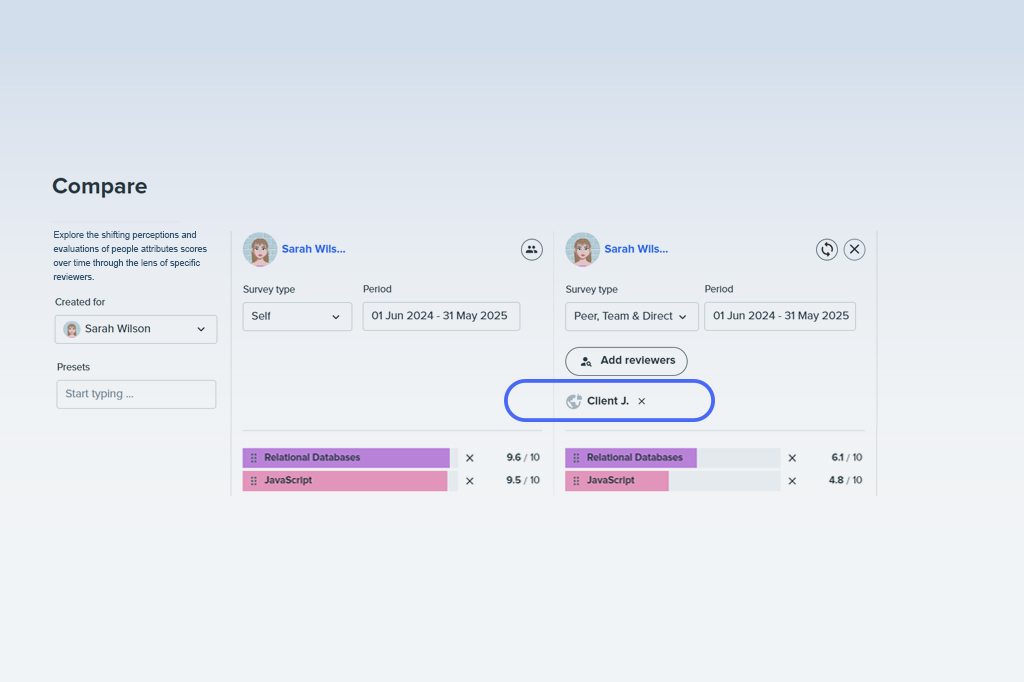Click the Presets search field
This screenshot has width=1024, height=682.
(x=136, y=394)
